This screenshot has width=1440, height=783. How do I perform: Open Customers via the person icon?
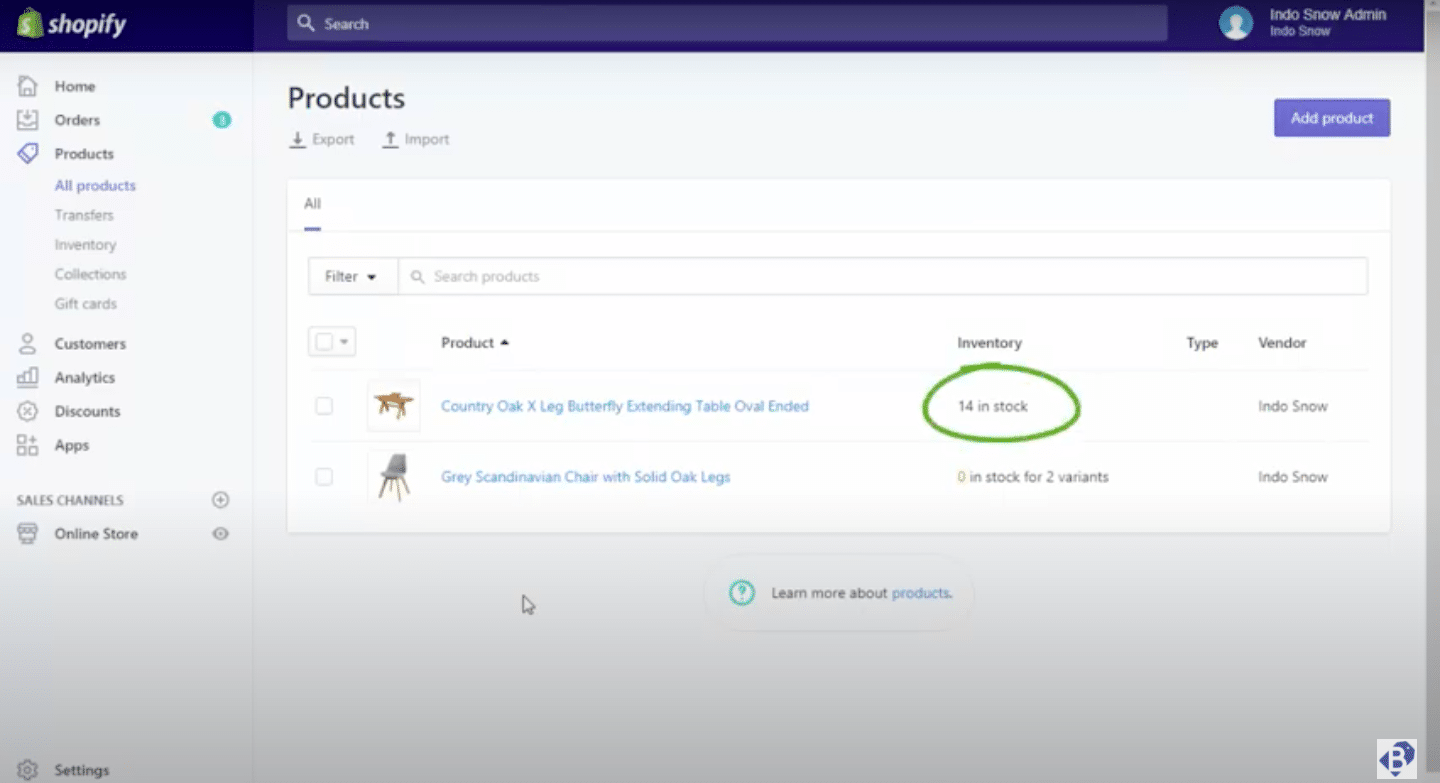(27, 343)
